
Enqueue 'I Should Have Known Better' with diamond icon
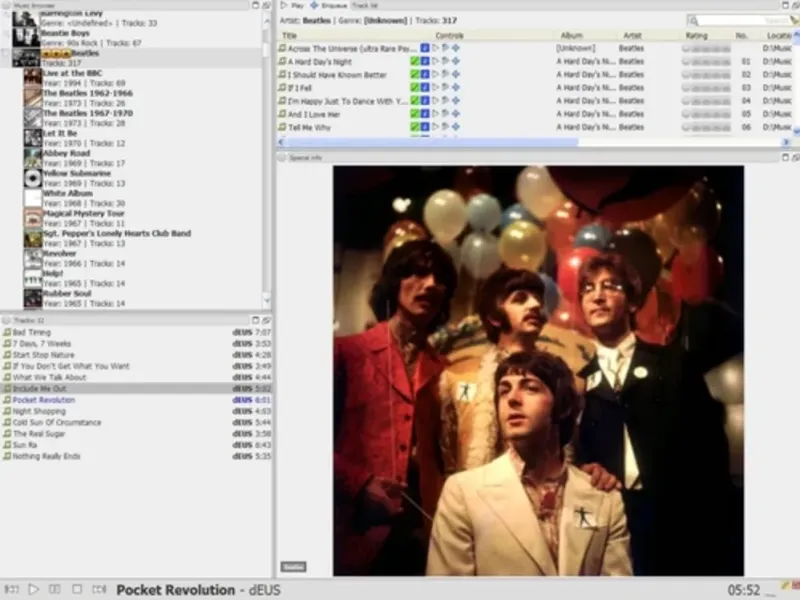(x=456, y=74)
